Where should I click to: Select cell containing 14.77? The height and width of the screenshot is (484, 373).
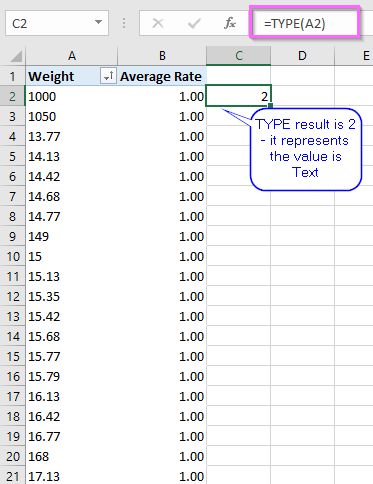click(72, 216)
